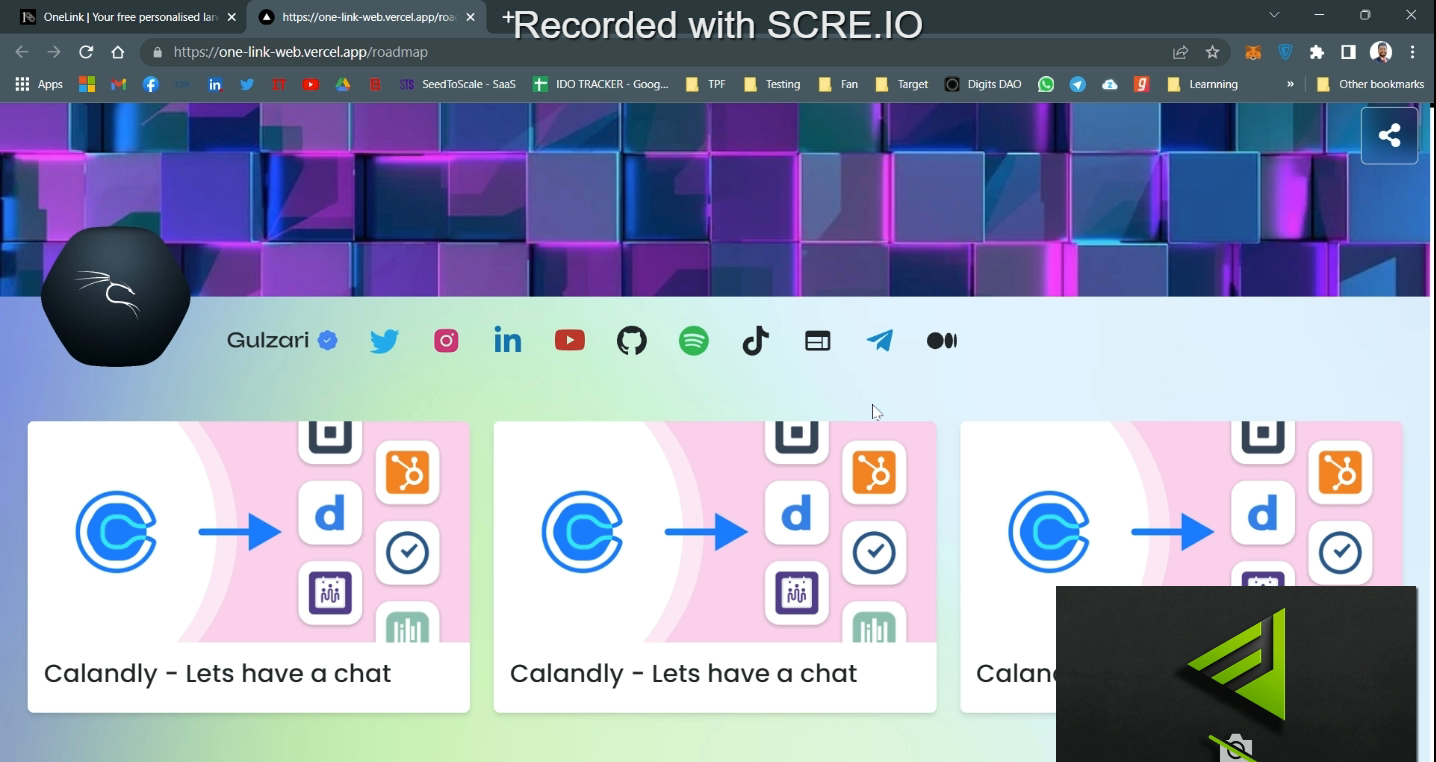Open the Facebook bookmark icon
This screenshot has width=1436, height=762.
tap(151, 84)
